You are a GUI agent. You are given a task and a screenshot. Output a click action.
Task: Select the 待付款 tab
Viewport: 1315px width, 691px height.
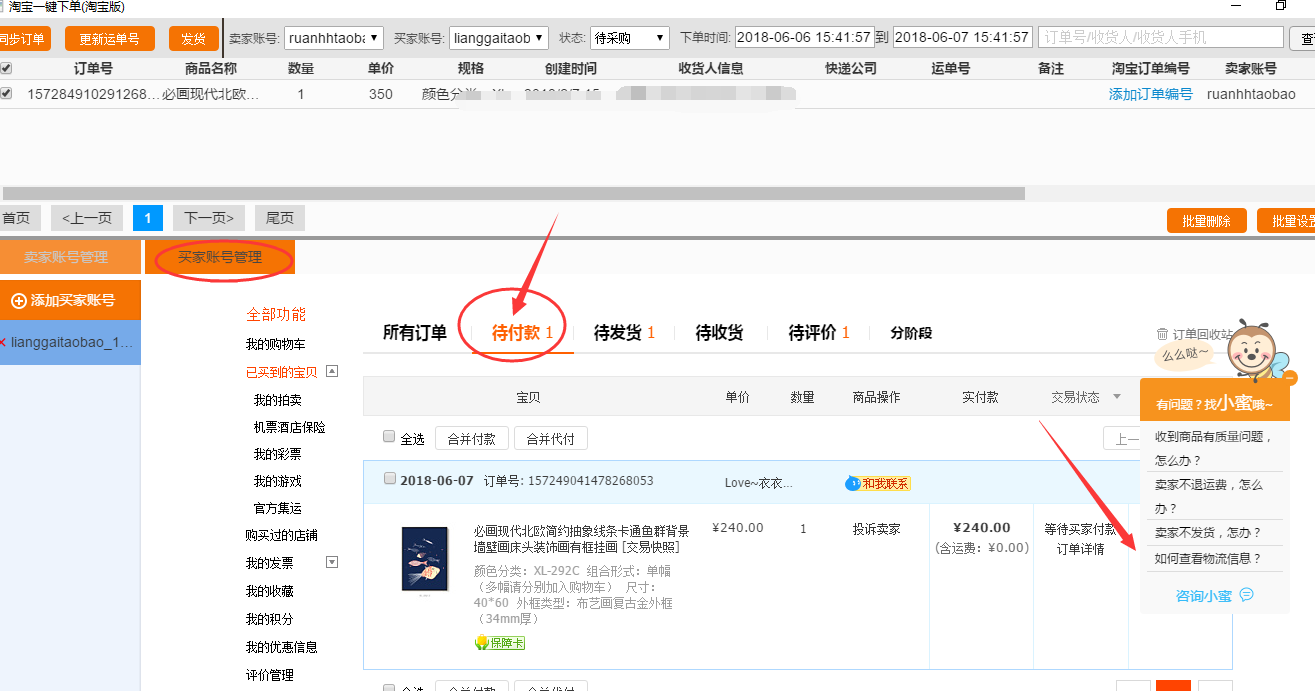point(522,333)
